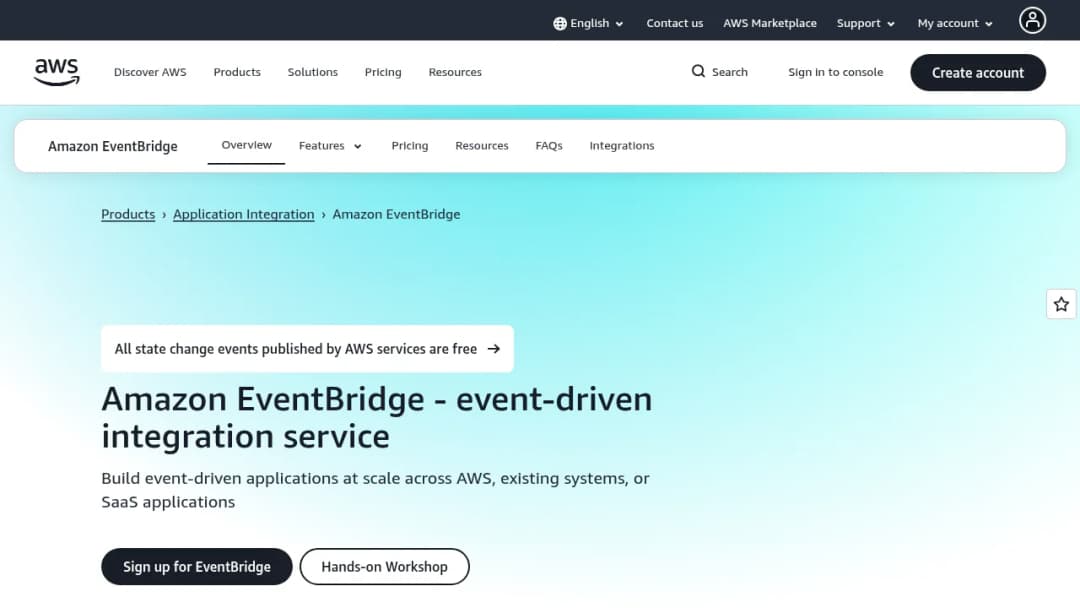The height and width of the screenshot is (608, 1080).
Task: Expand the English language dropdown chevron
Action: (619, 24)
